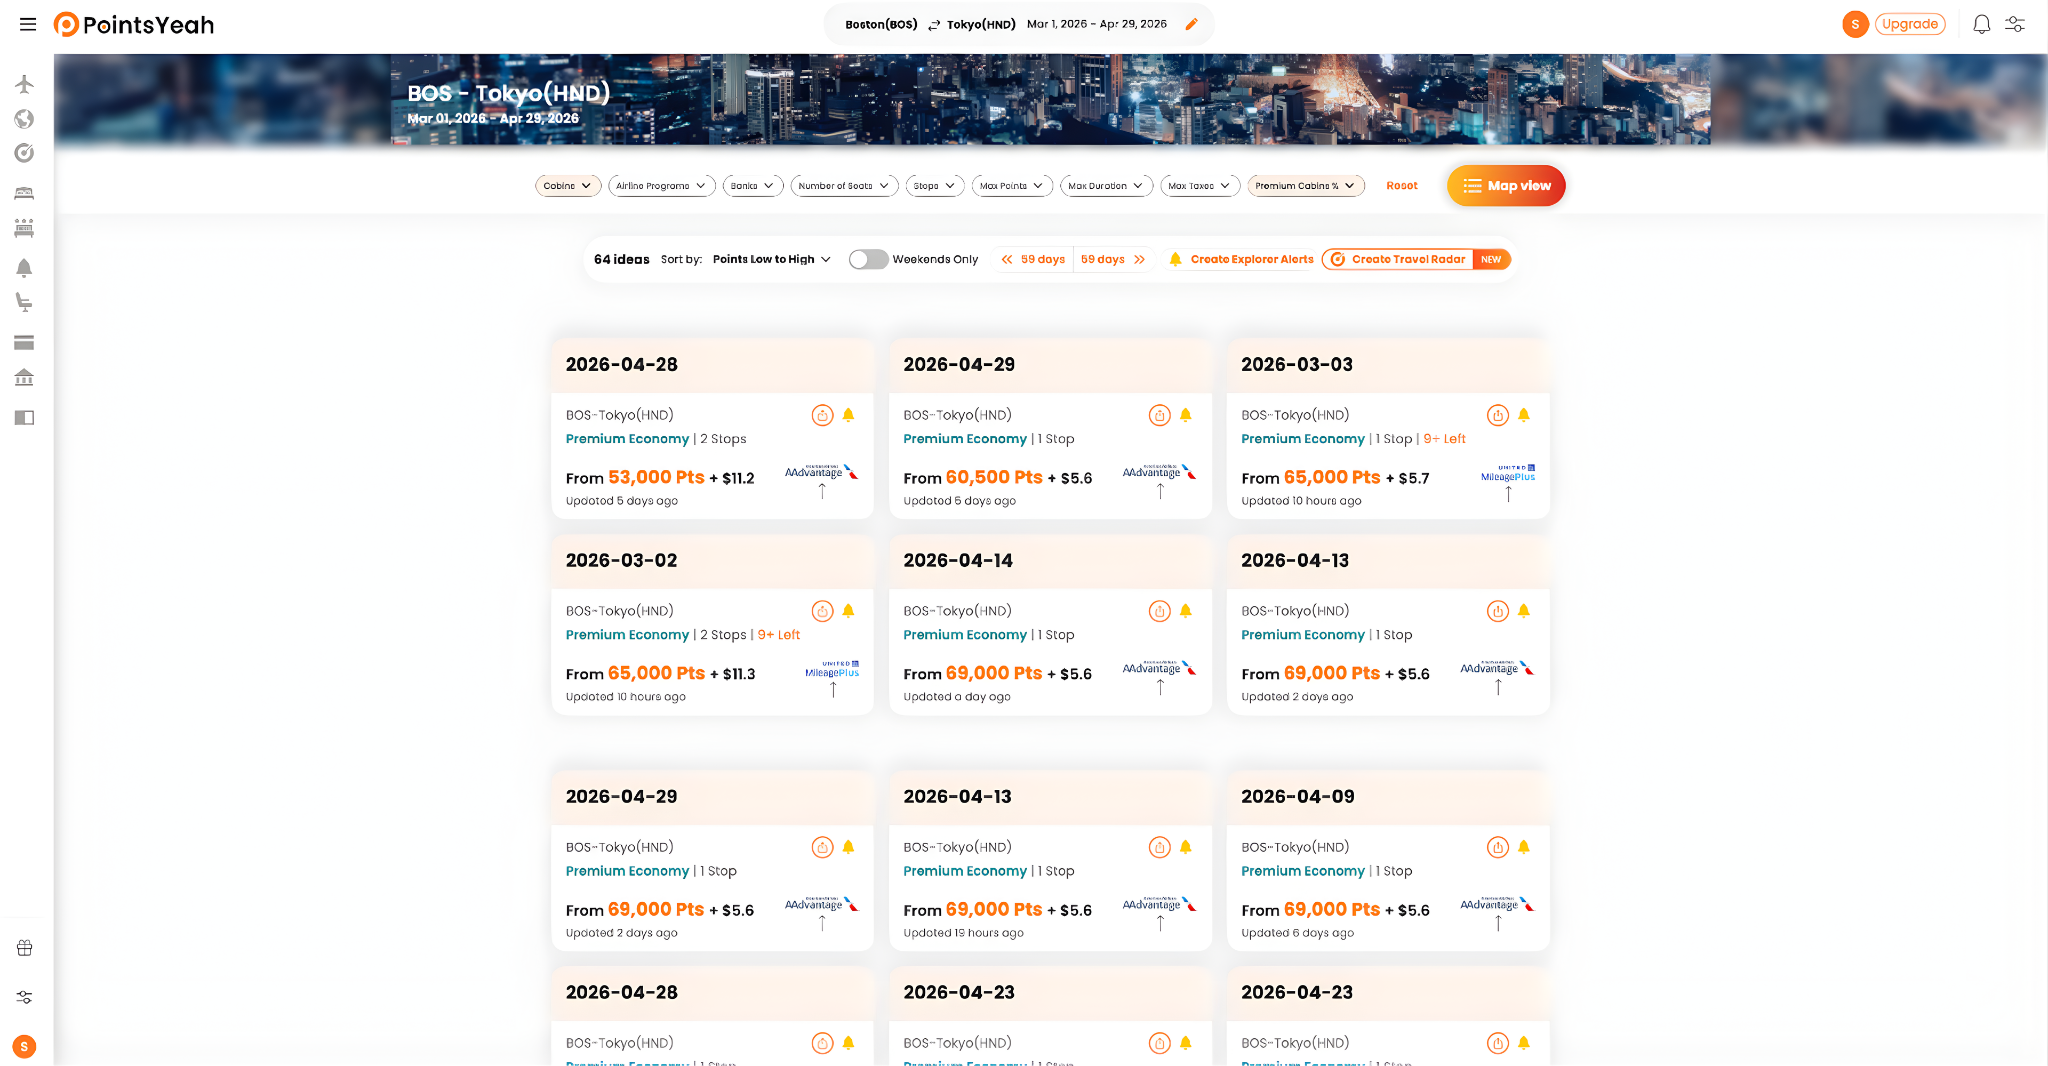Open the credit card sidebar icon
The height and width of the screenshot is (1066, 2048).
tap(25, 342)
